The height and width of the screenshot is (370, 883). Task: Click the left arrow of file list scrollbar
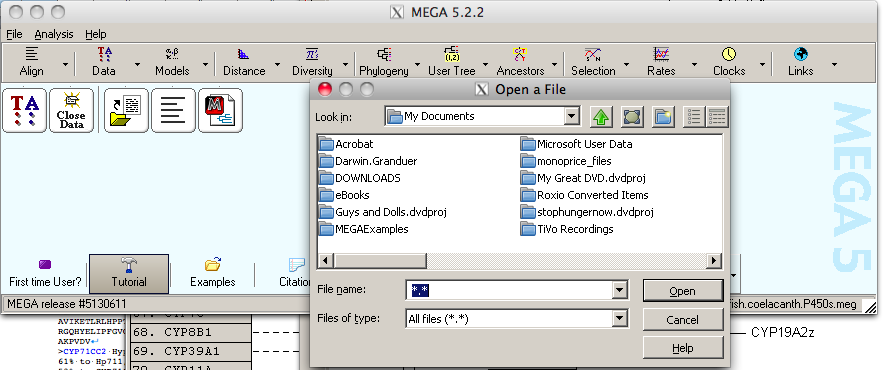click(326, 261)
